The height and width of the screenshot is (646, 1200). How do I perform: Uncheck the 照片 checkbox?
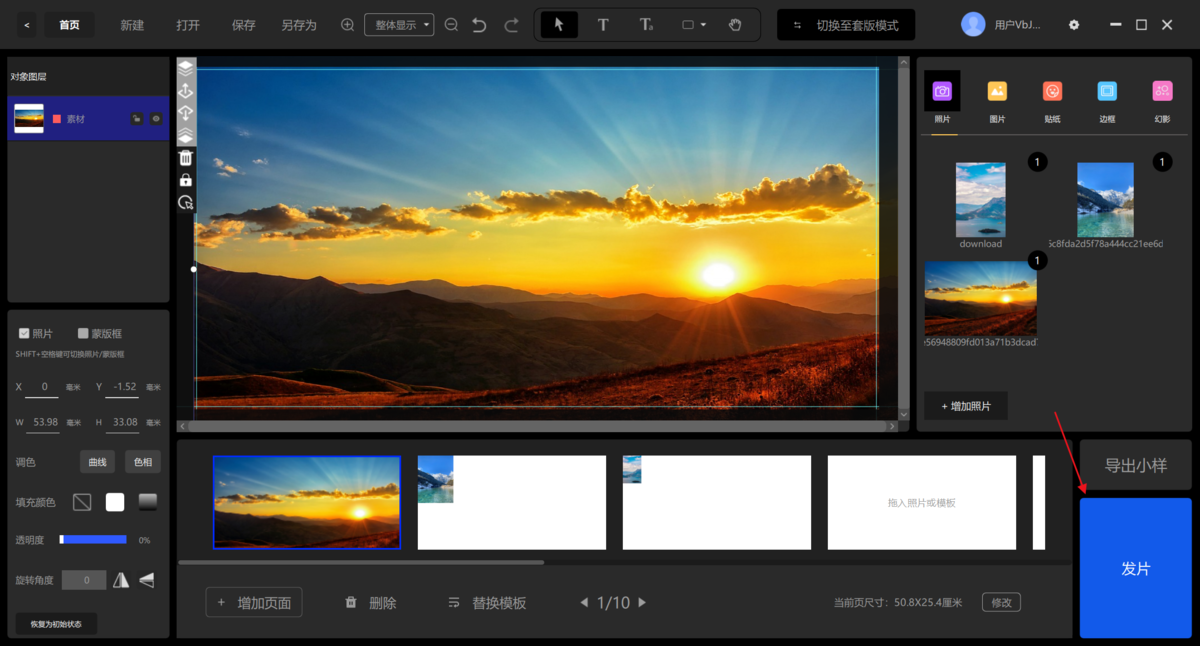[24, 334]
